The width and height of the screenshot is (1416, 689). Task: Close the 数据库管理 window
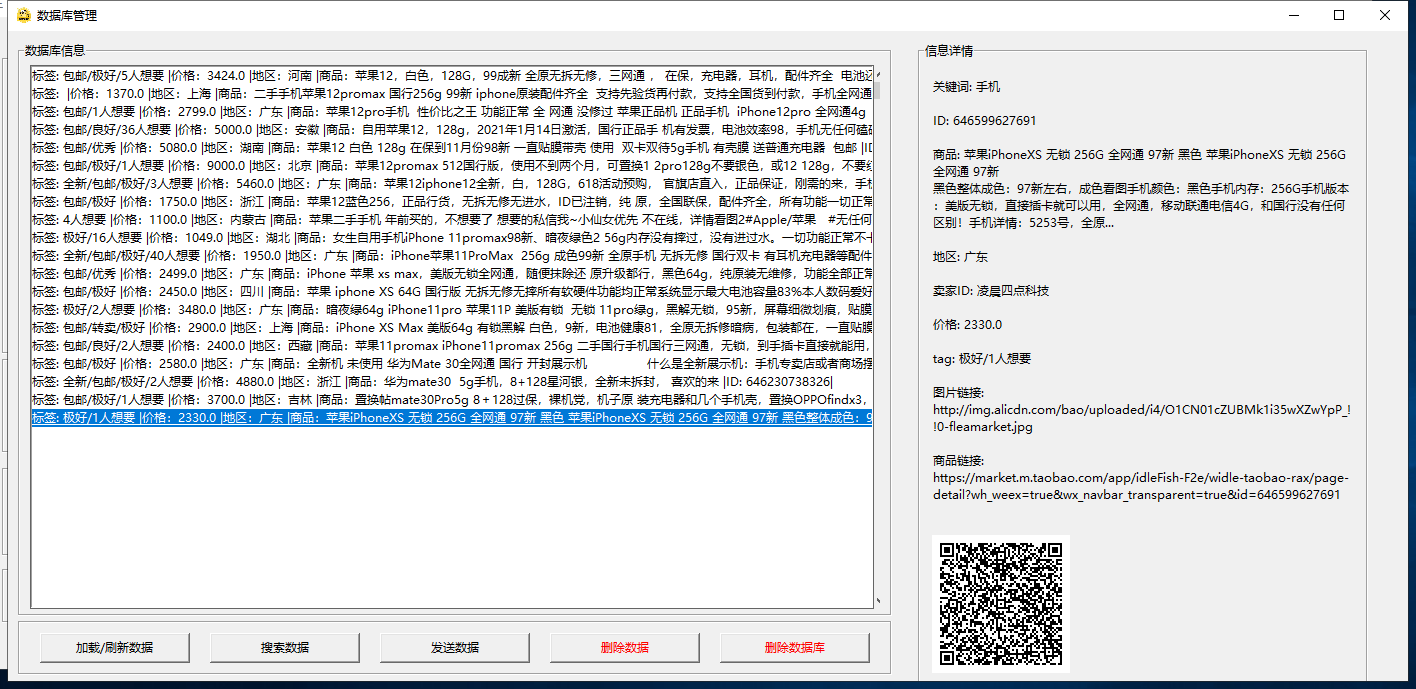point(1385,15)
